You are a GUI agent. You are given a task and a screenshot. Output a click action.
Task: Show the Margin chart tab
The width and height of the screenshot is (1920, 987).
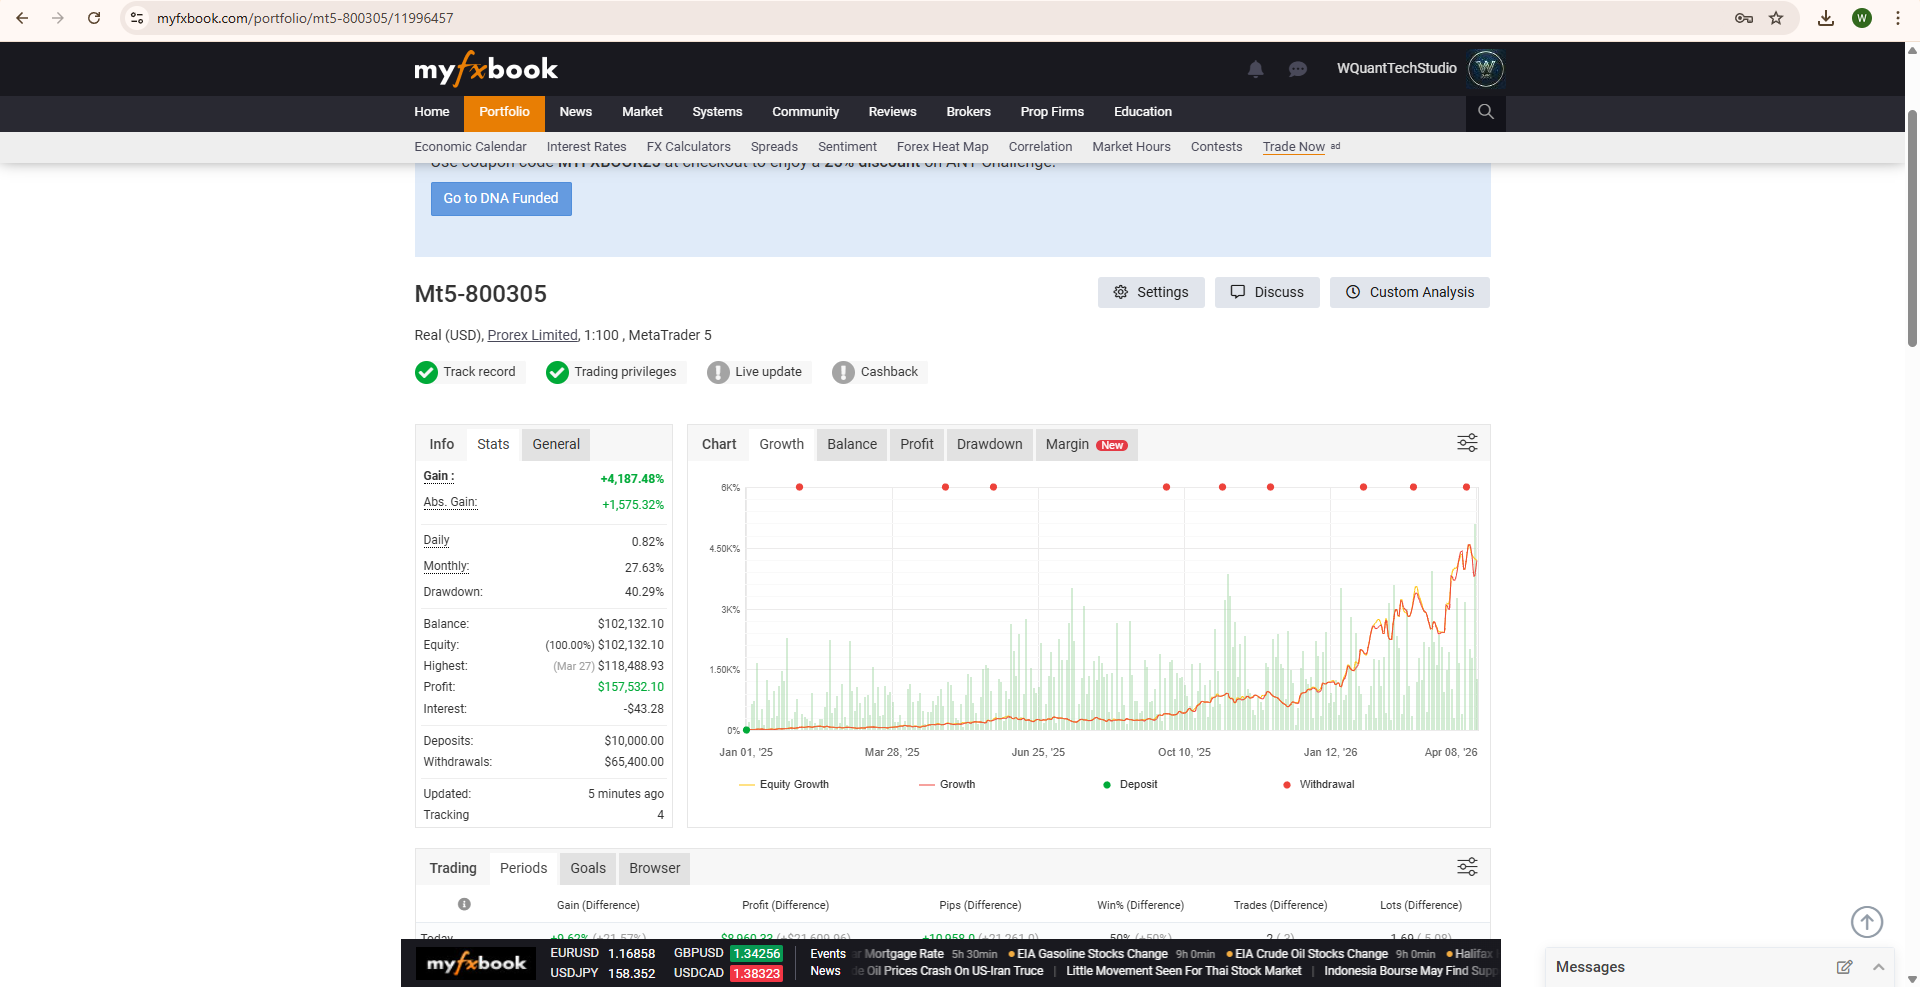pyautogui.click(x=1086, y=445)
